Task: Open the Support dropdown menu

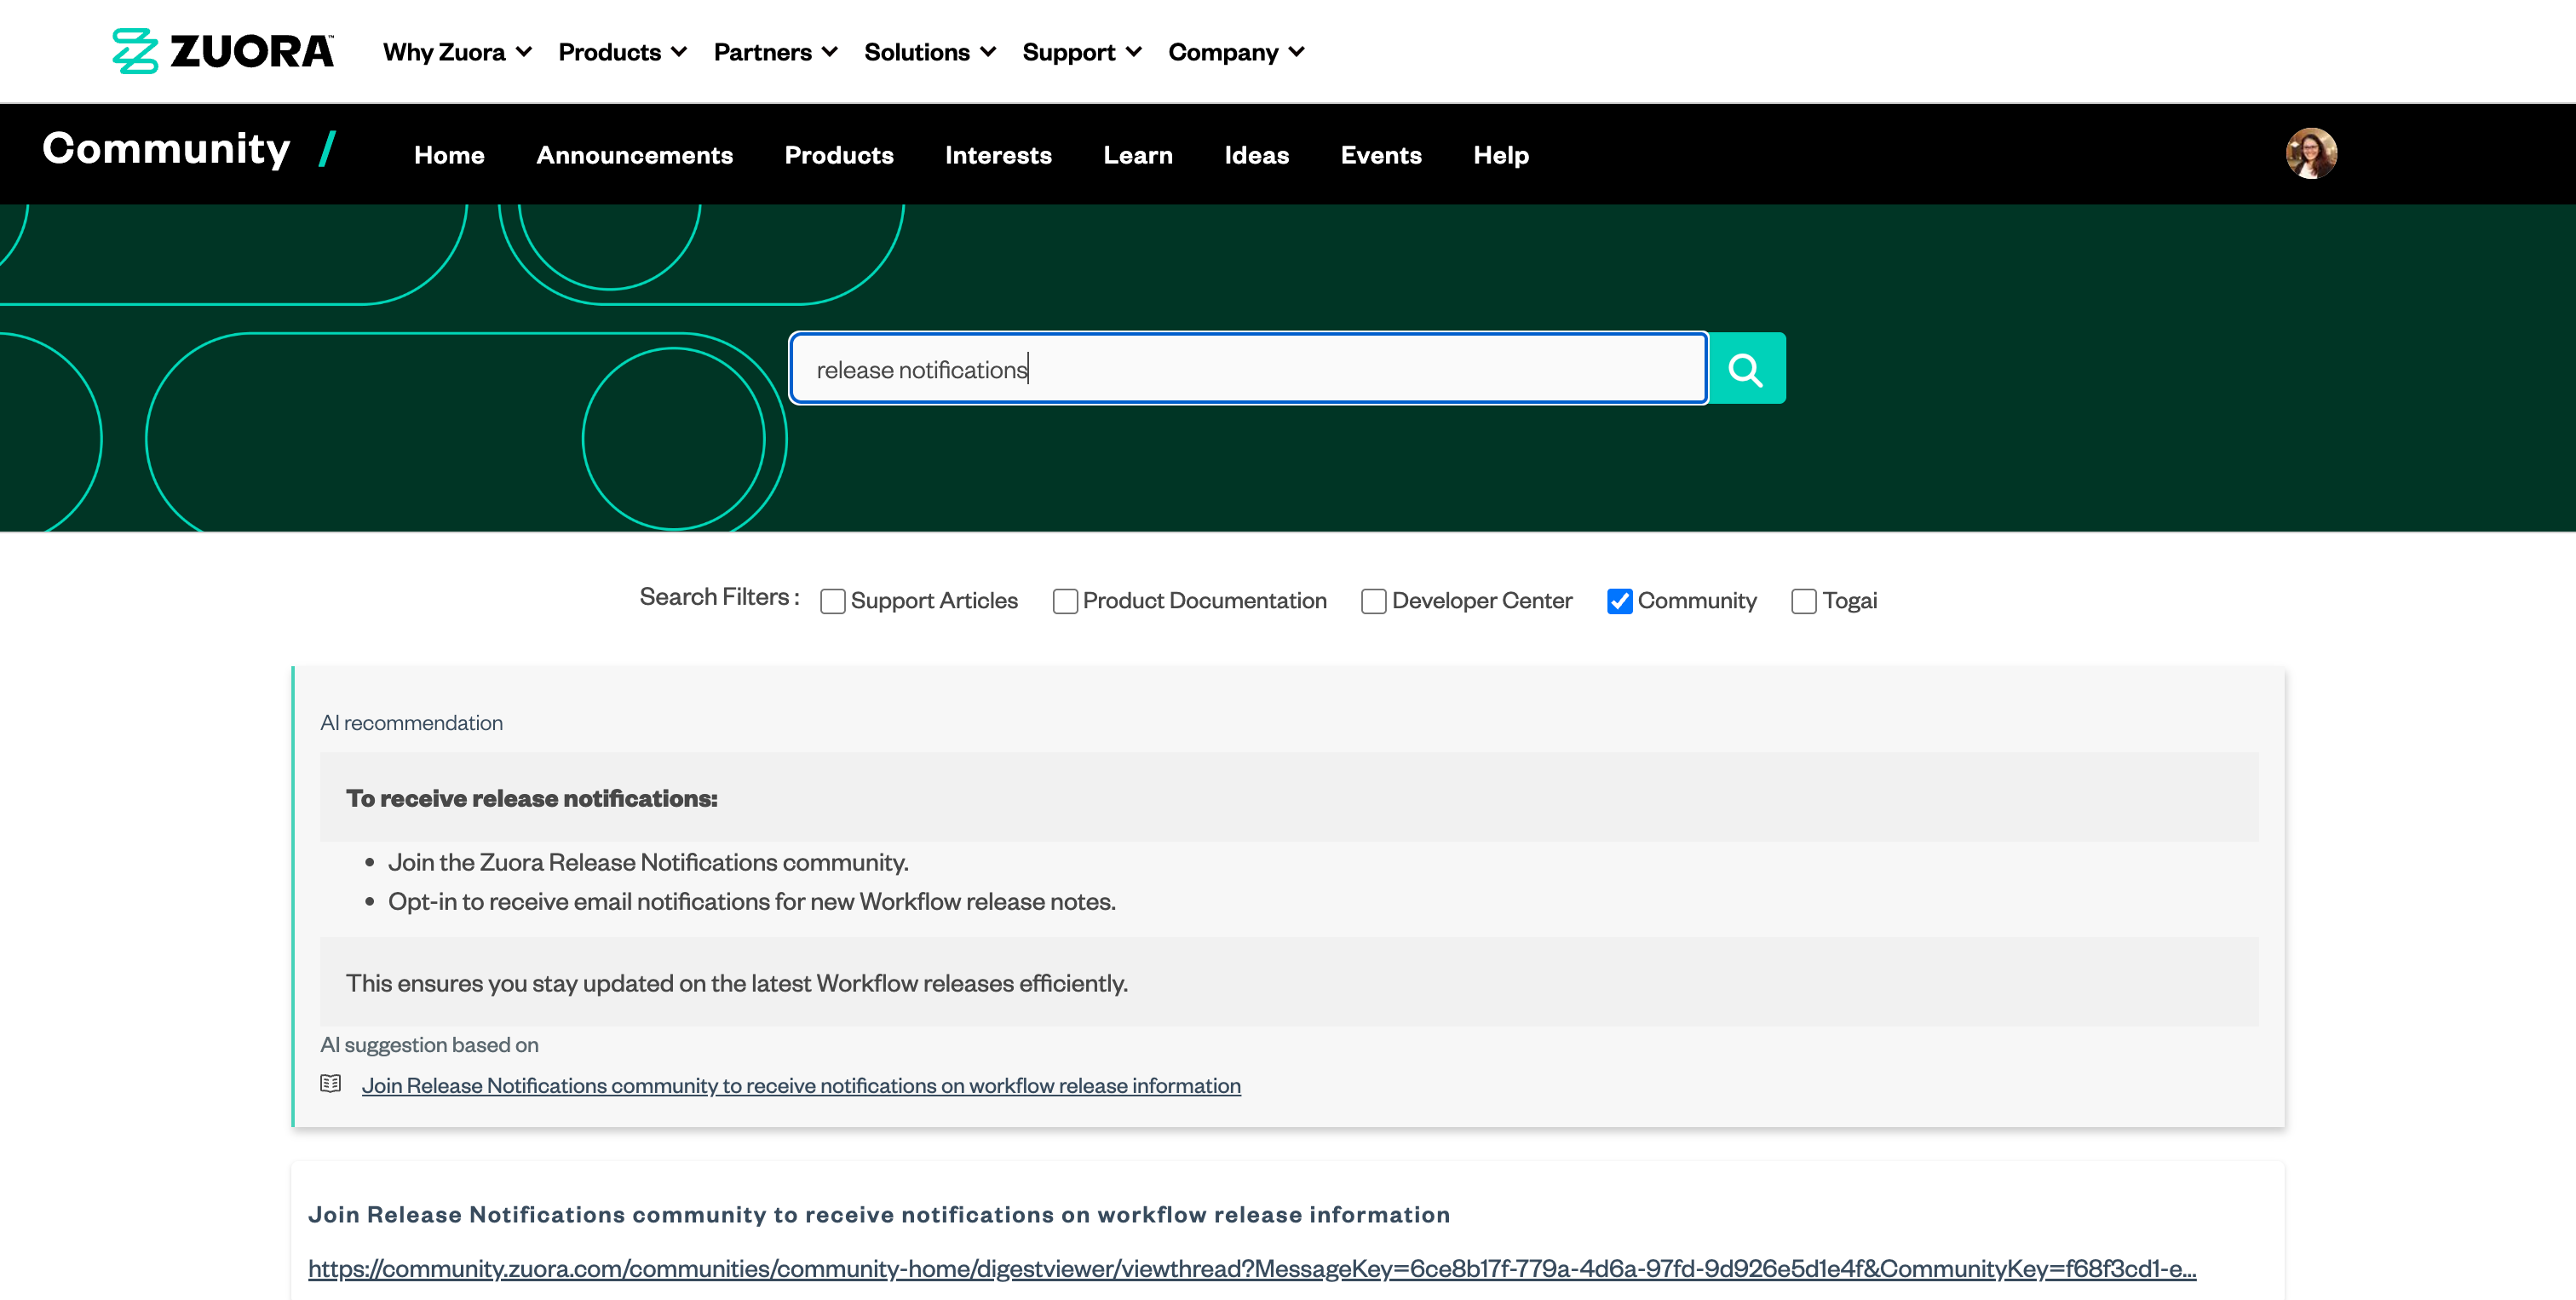Action: pos(1081,52)
